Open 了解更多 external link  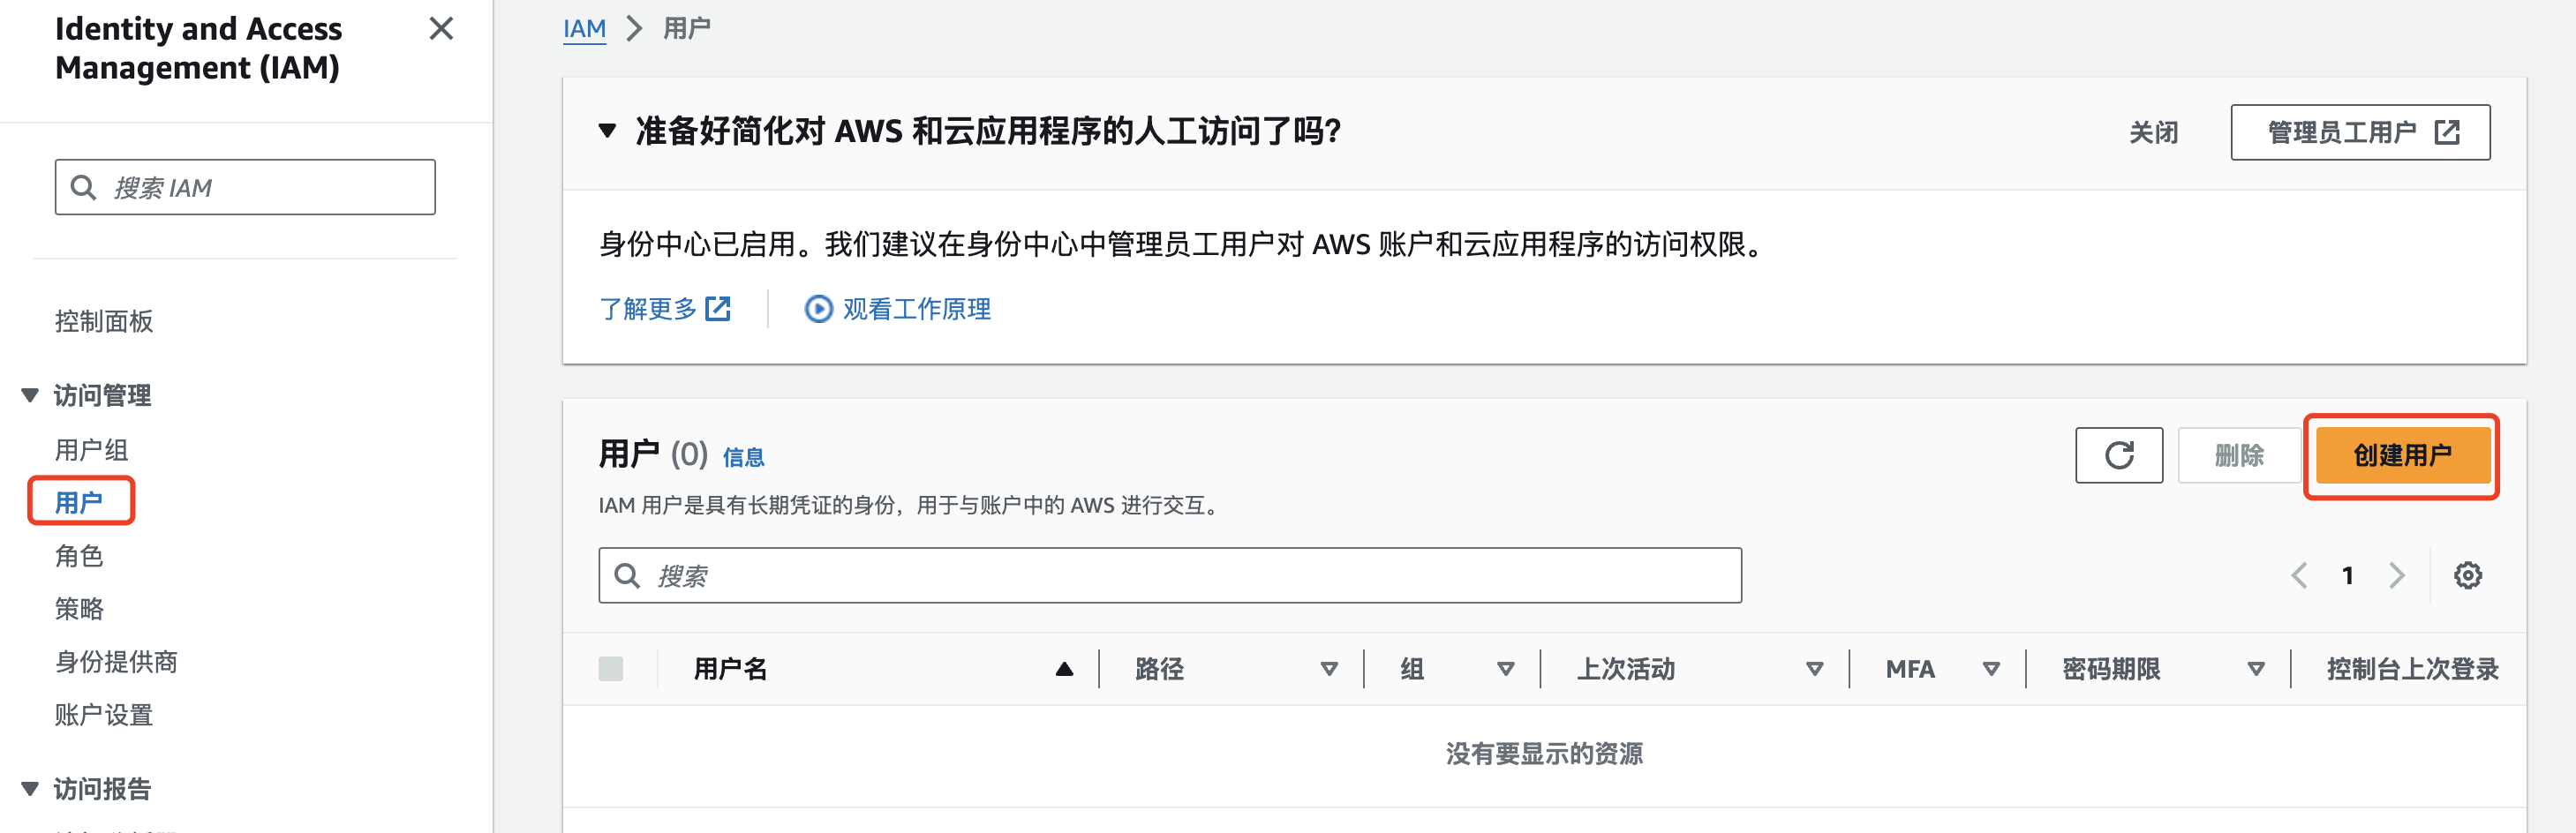tap(665, 309)
